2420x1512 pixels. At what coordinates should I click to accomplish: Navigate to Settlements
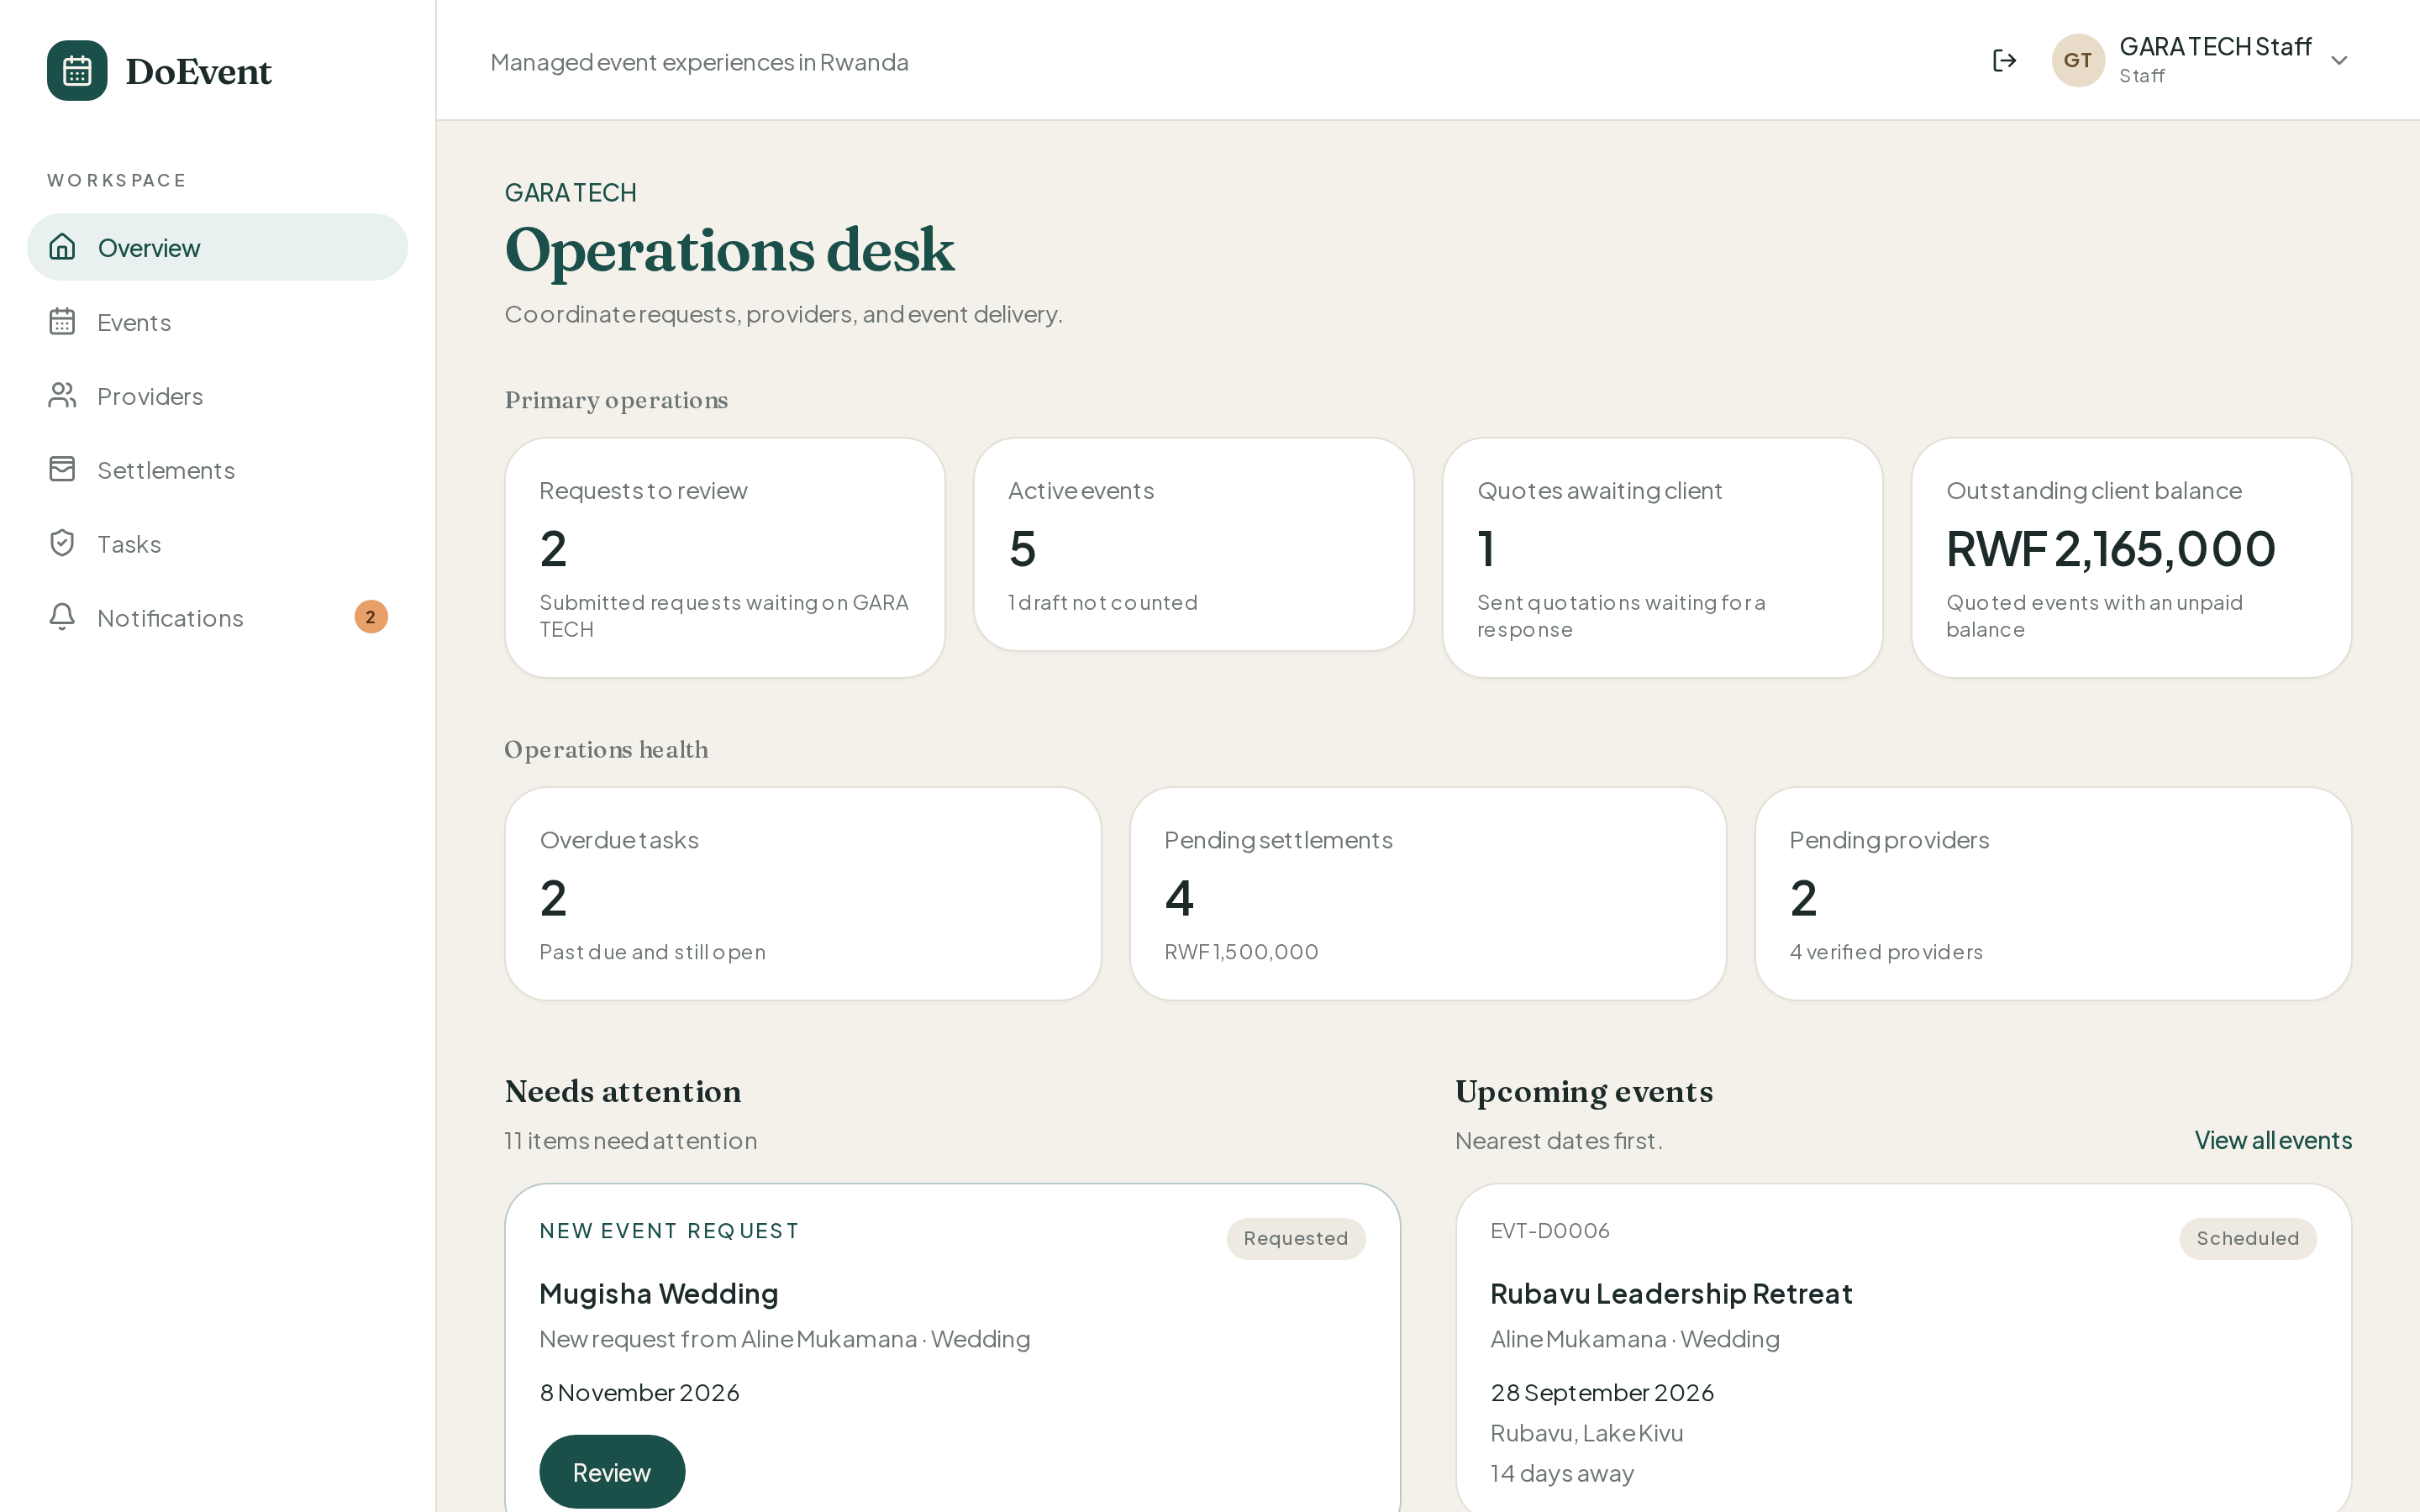click(217, 469)
